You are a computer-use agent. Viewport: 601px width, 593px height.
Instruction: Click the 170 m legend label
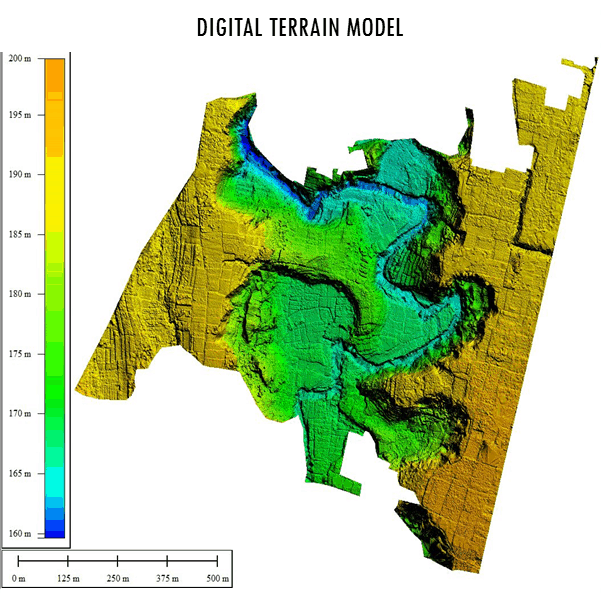pos(20,414)
